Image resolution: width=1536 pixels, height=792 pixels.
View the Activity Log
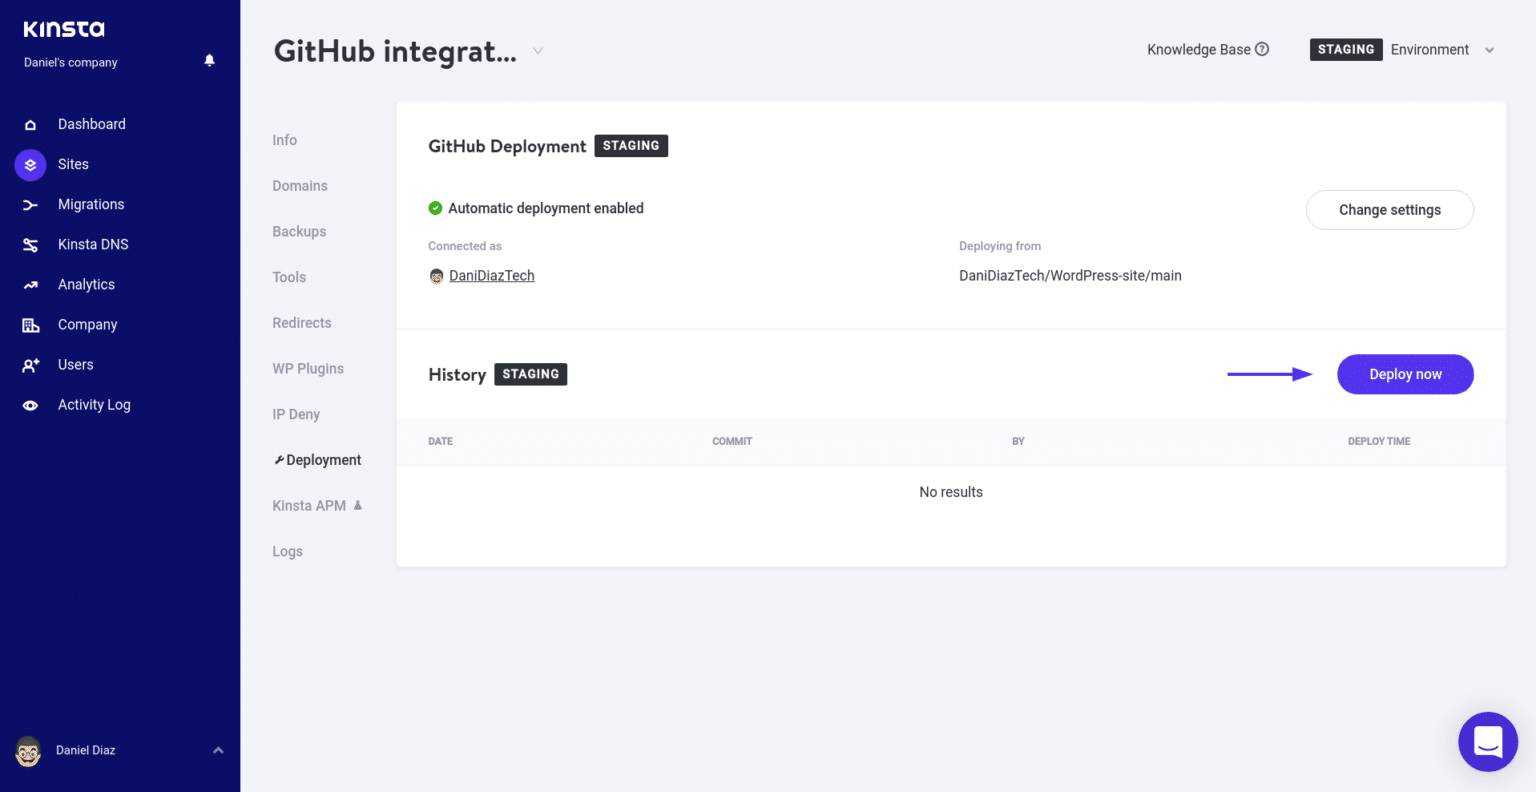94,404
